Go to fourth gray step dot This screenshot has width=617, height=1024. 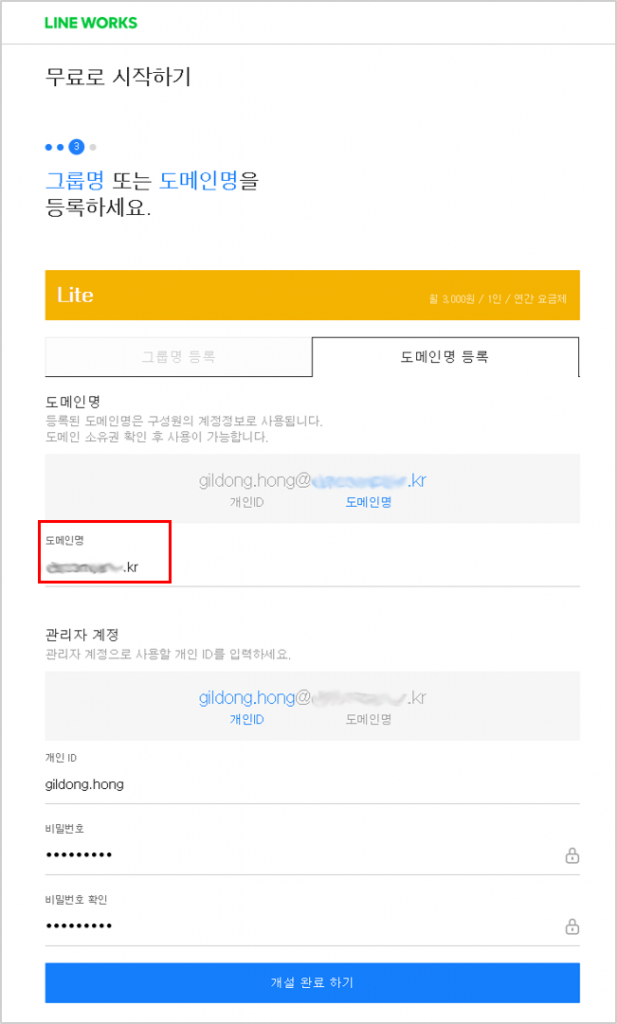(93, 147)
